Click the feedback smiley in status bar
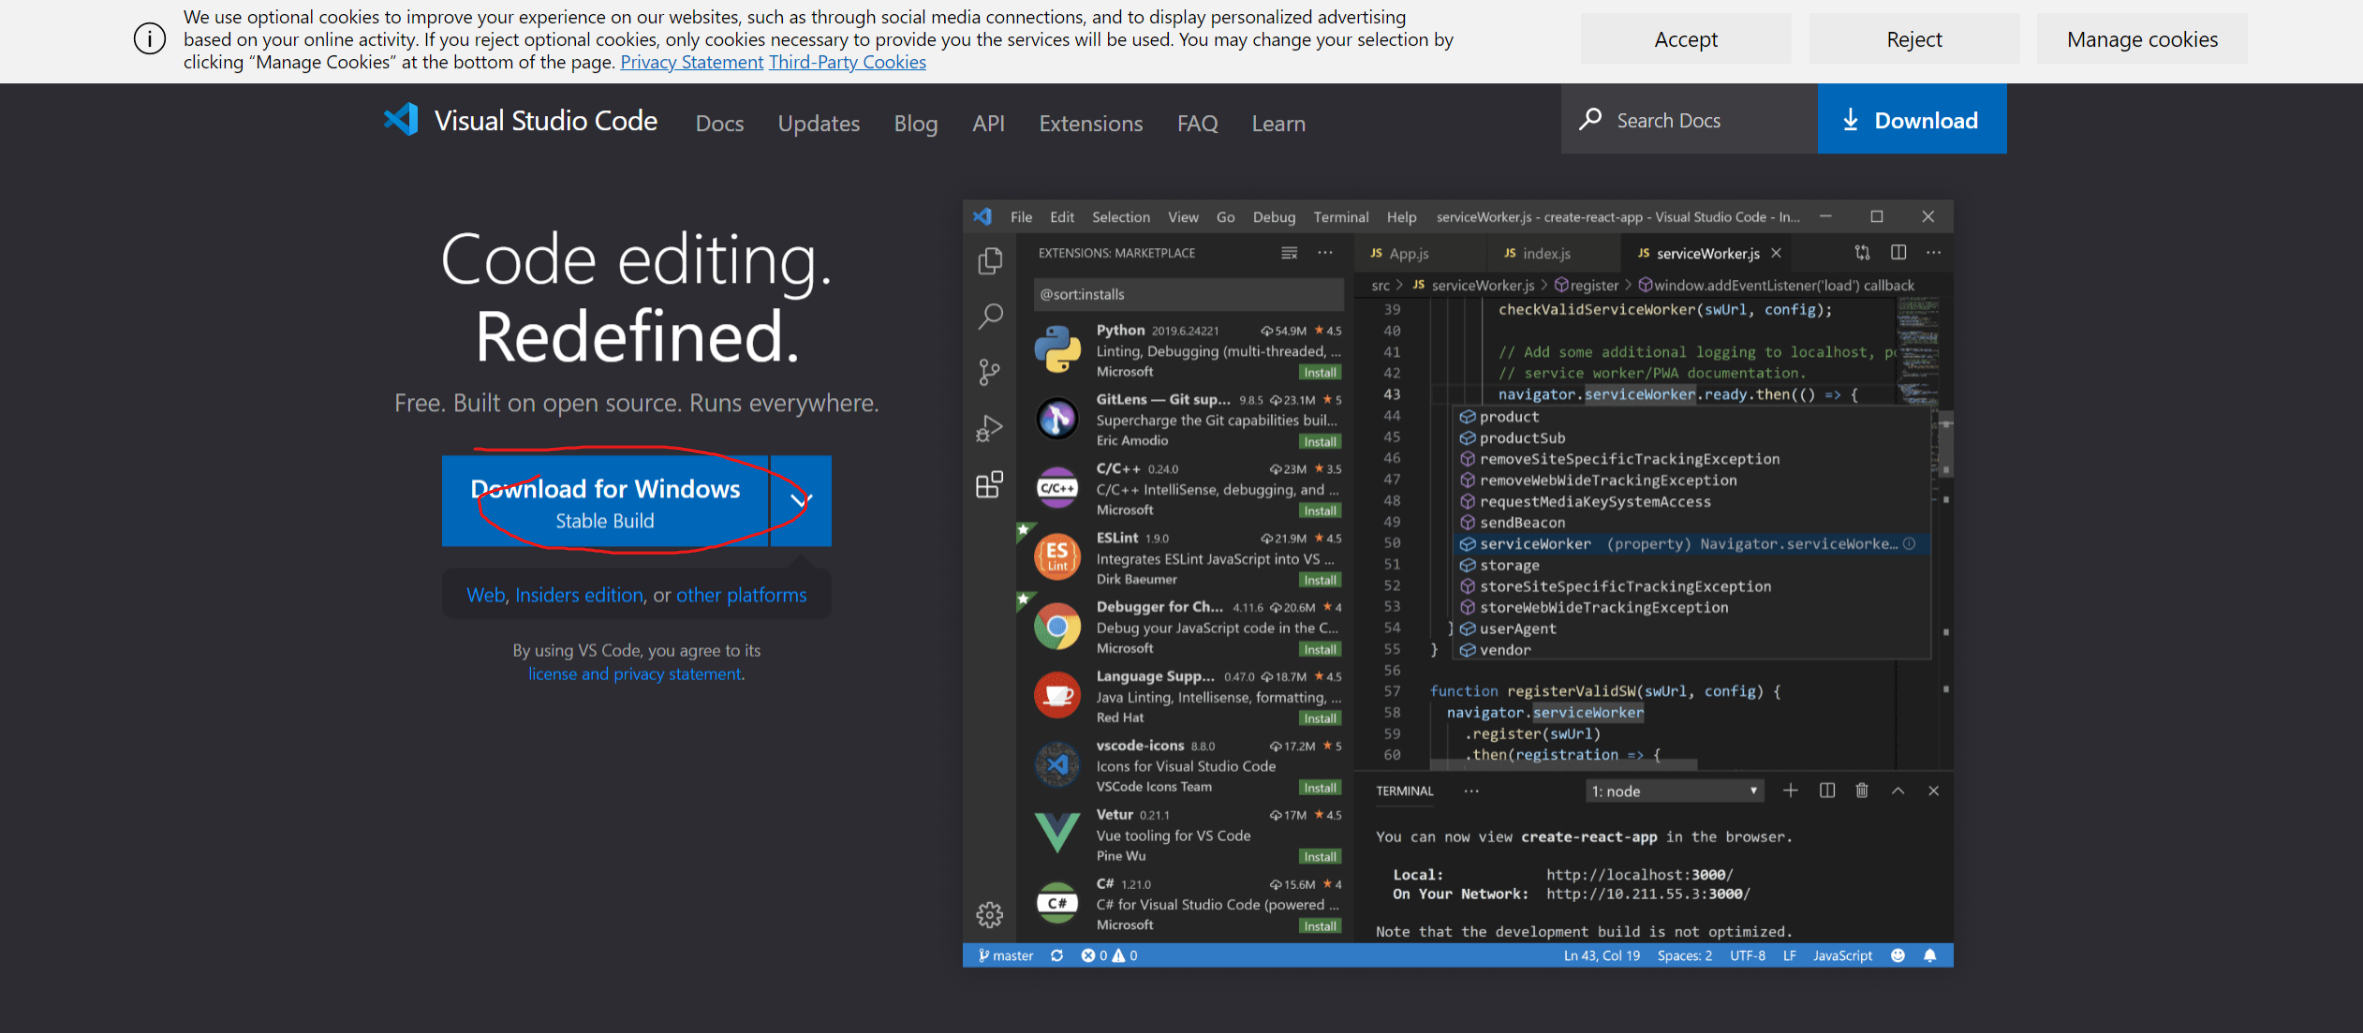This screenshot has height=1033, width=2363. [x=1898, y=956]
